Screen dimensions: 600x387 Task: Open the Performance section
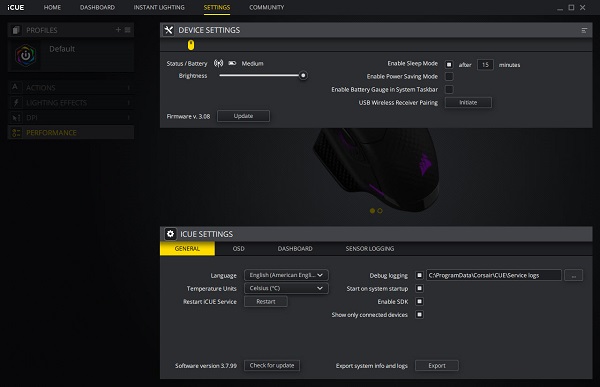[x=71, y=133]
